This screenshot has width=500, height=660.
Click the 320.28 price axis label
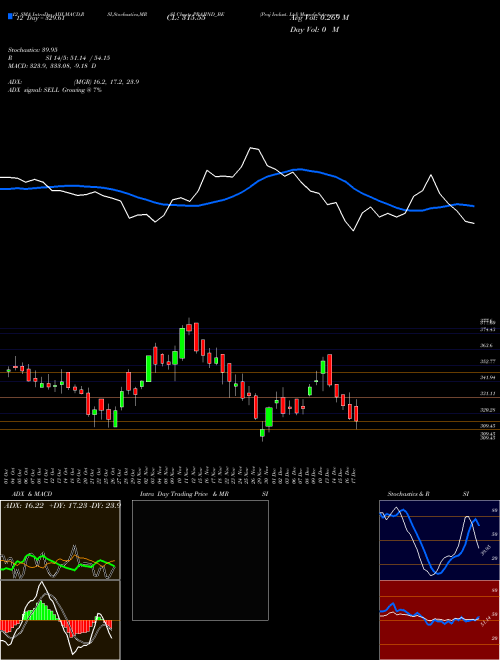tap(488, 410)
